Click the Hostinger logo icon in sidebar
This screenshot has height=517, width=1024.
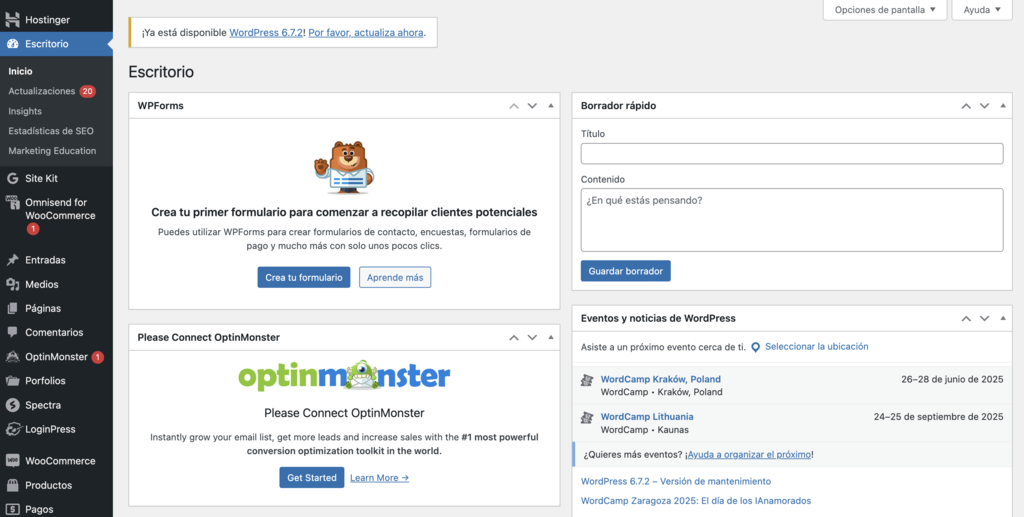(12, 19)
